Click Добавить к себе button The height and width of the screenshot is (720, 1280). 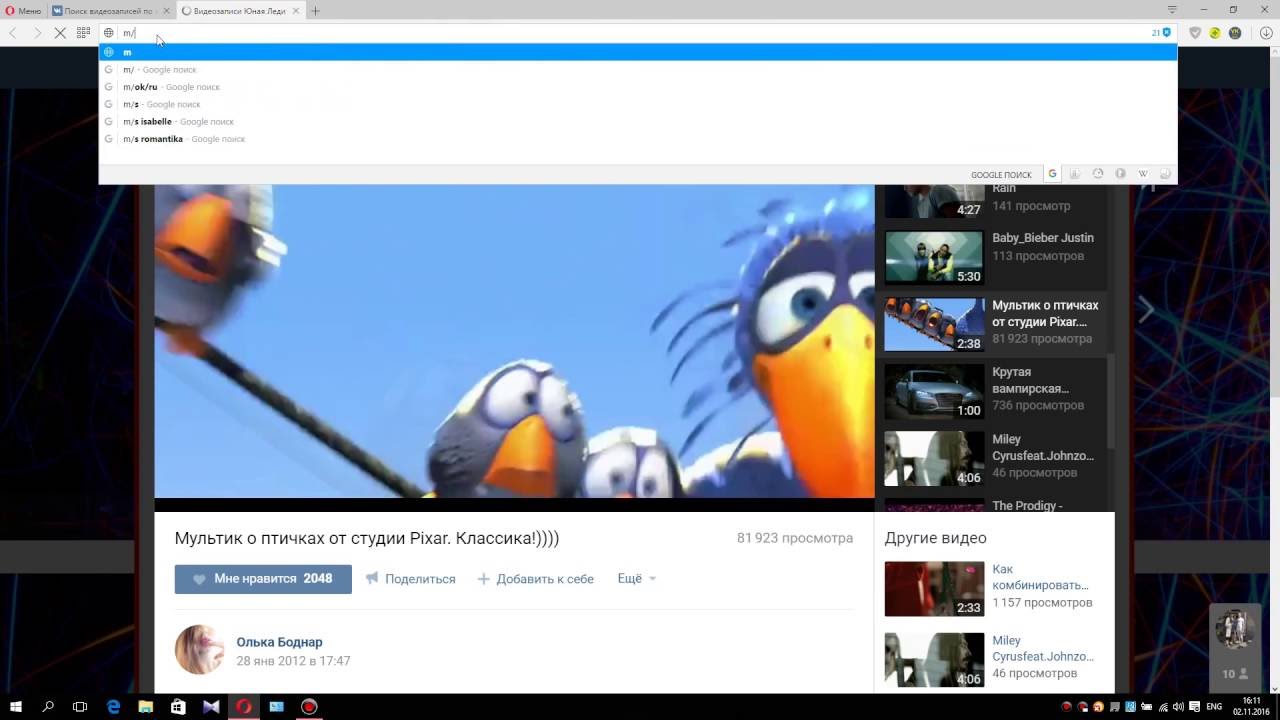click(535, 579)
